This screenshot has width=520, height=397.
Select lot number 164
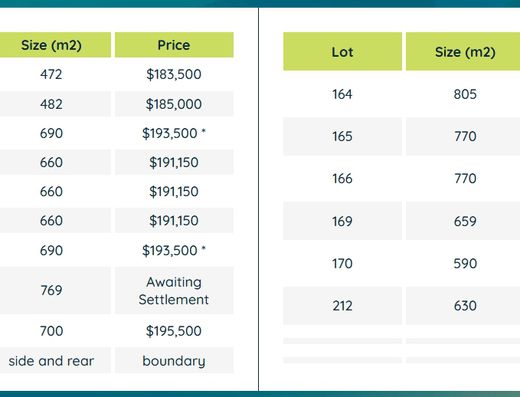point(342,94)
